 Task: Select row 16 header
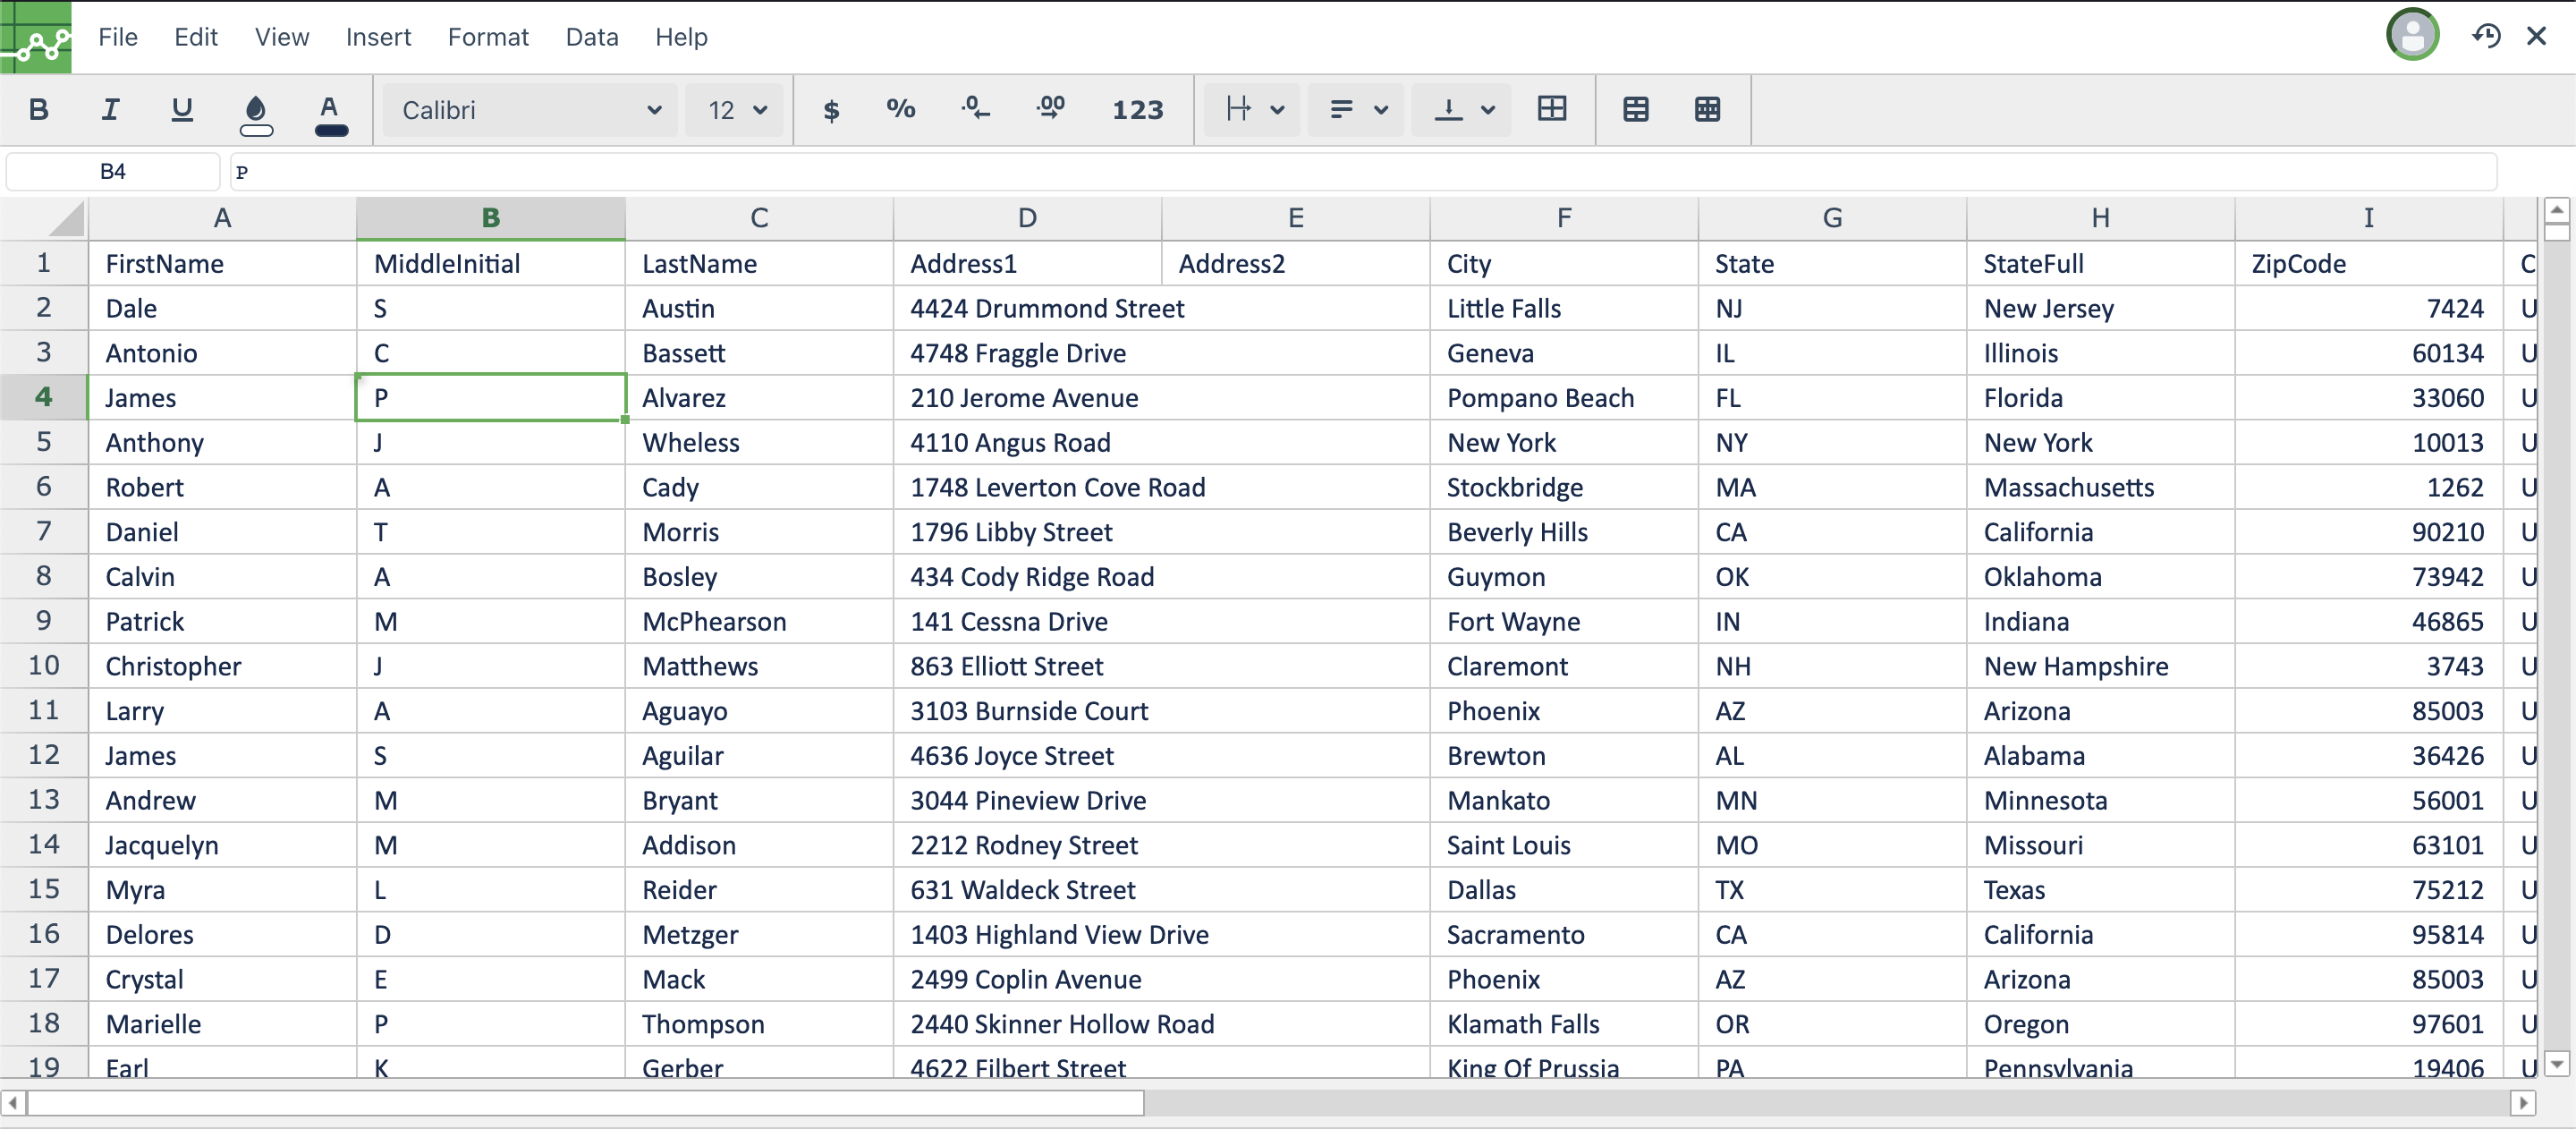coord(44,934)
